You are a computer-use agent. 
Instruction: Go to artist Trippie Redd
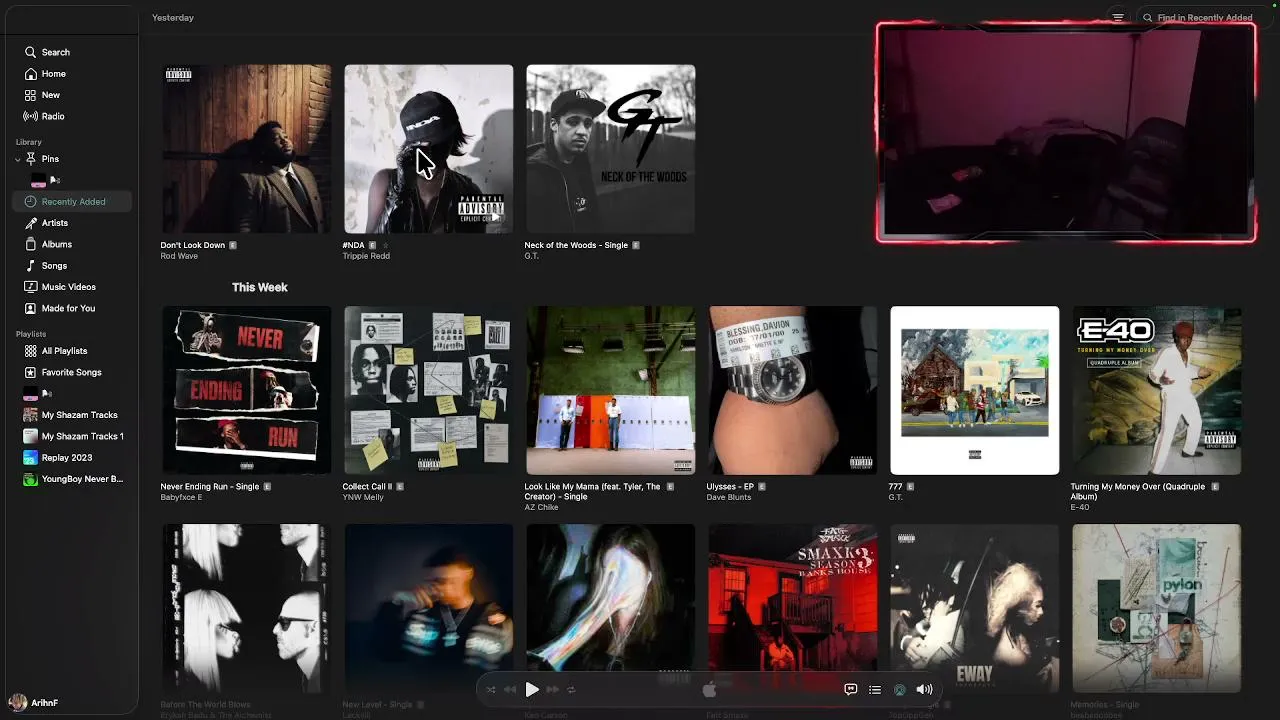point(366,256)
